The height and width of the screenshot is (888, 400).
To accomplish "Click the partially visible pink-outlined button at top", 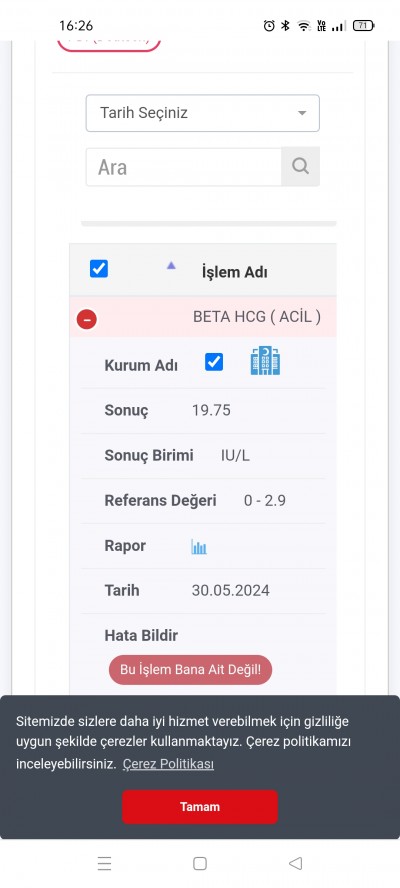I will 109,45.
